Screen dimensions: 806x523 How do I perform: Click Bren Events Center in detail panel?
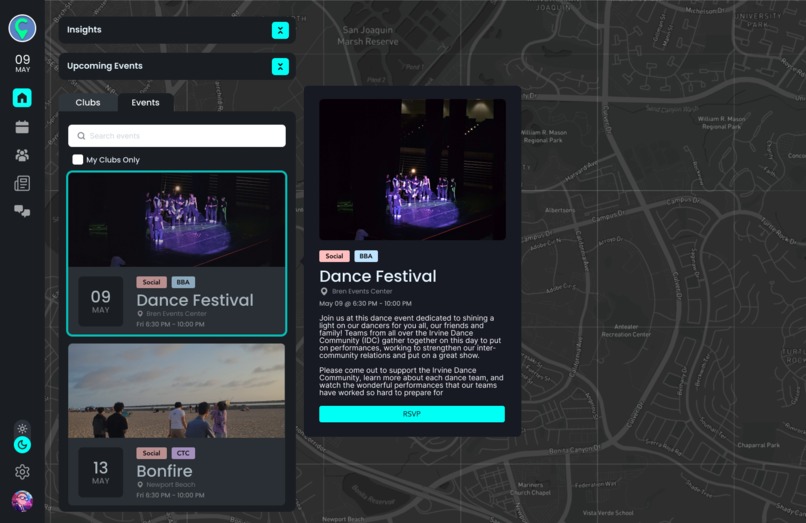point(362,291)
